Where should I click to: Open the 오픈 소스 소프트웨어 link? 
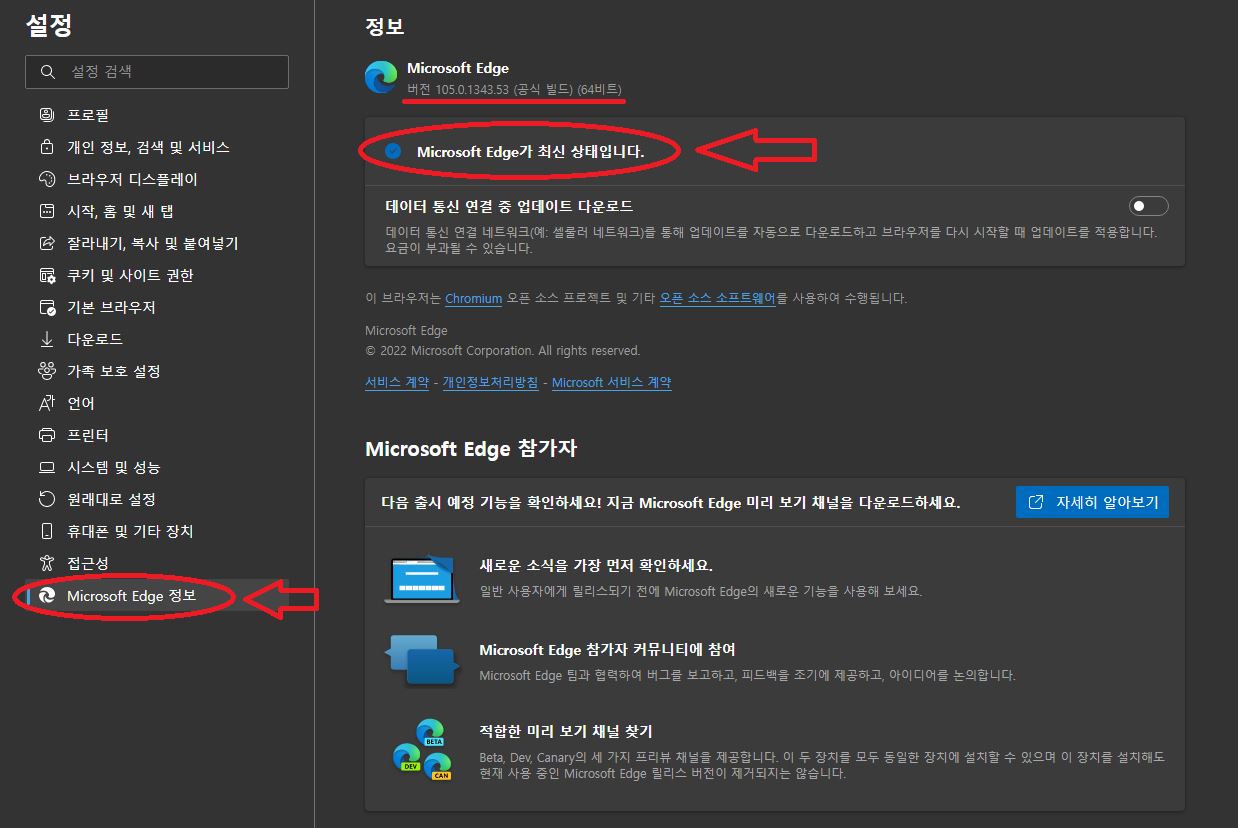(717, 298)
